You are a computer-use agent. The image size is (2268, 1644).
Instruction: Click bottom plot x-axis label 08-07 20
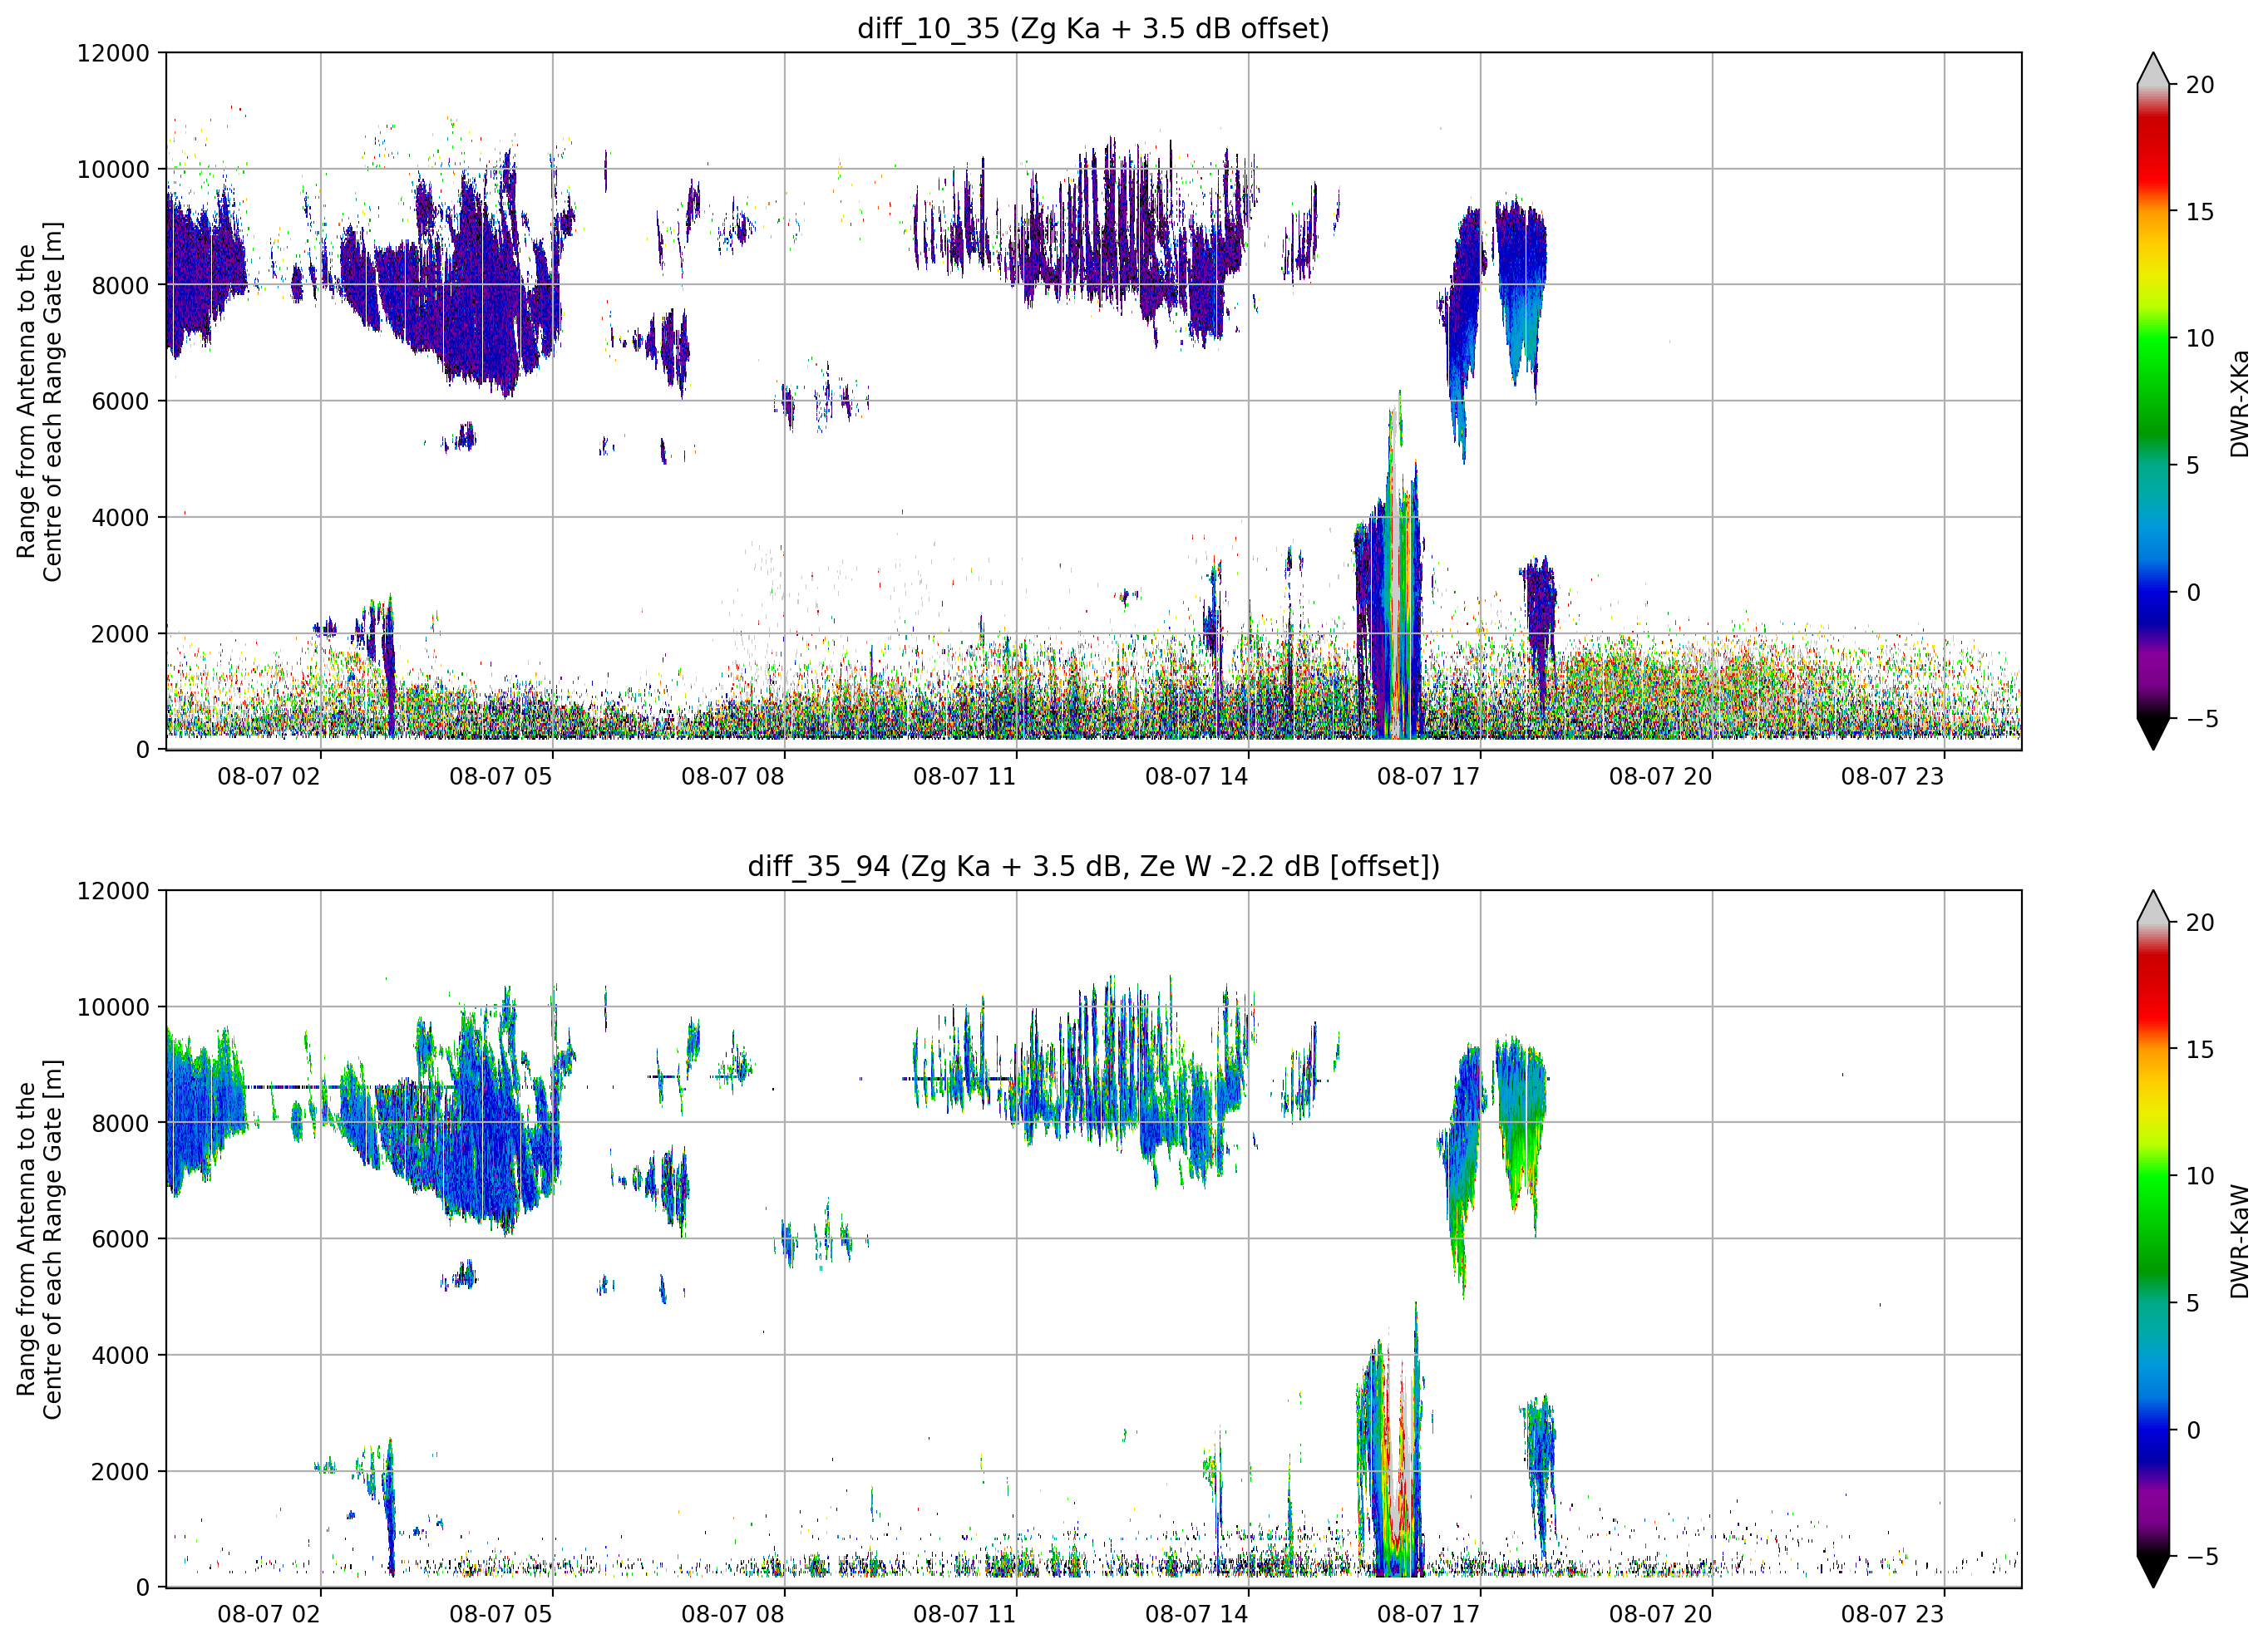tap(1661, 1615)
